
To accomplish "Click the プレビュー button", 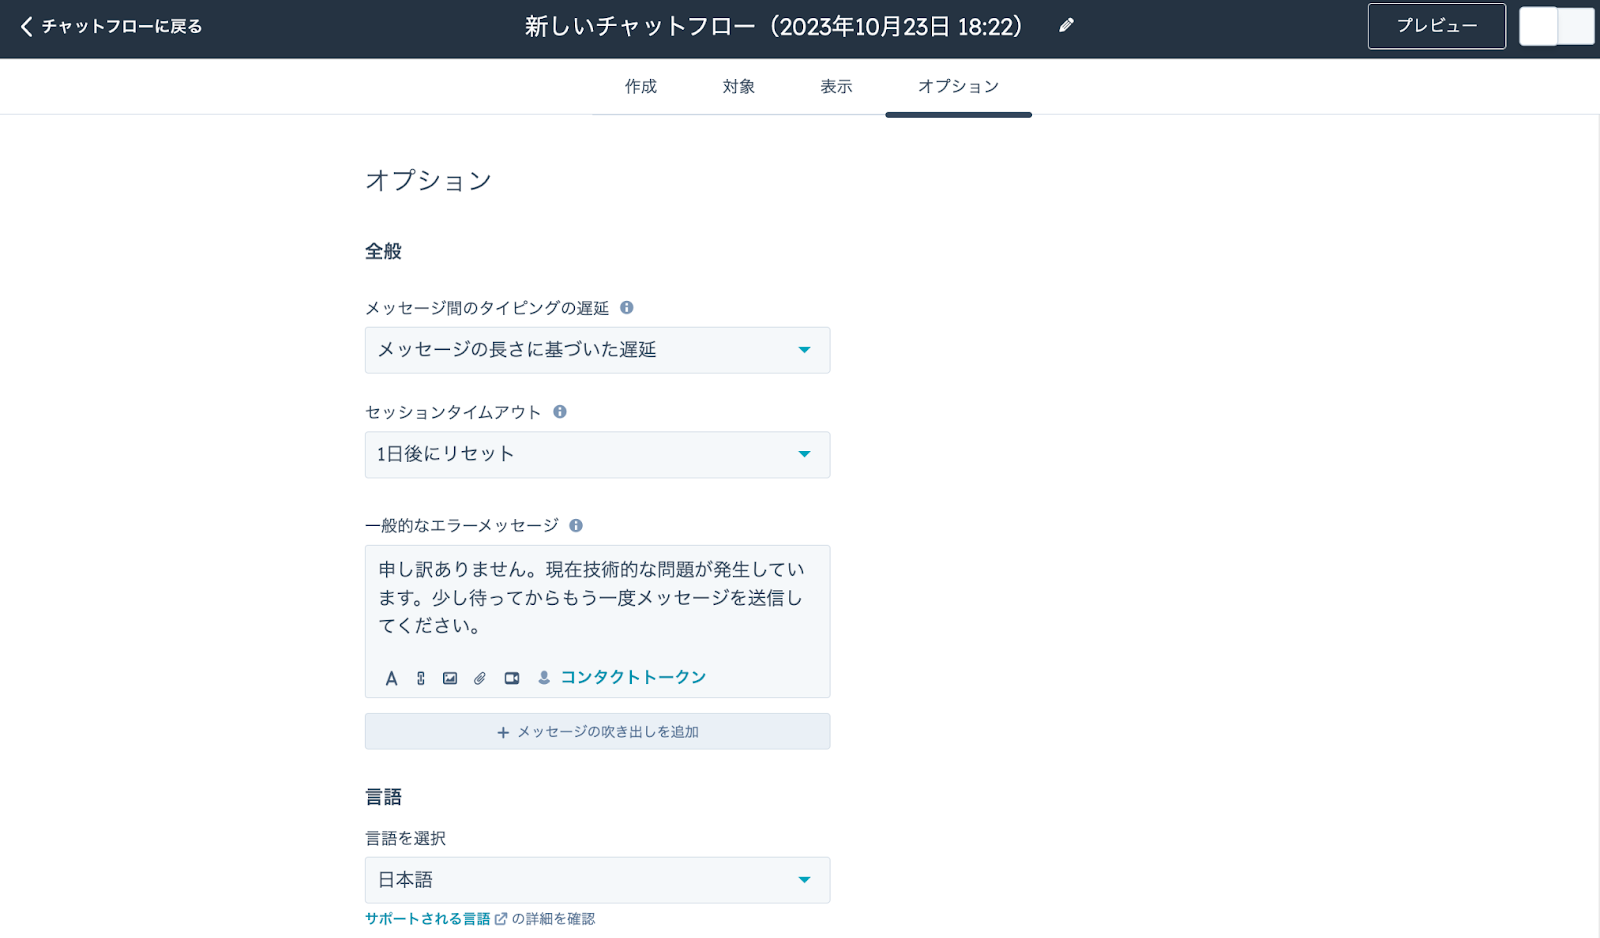I will point(1437,26).
